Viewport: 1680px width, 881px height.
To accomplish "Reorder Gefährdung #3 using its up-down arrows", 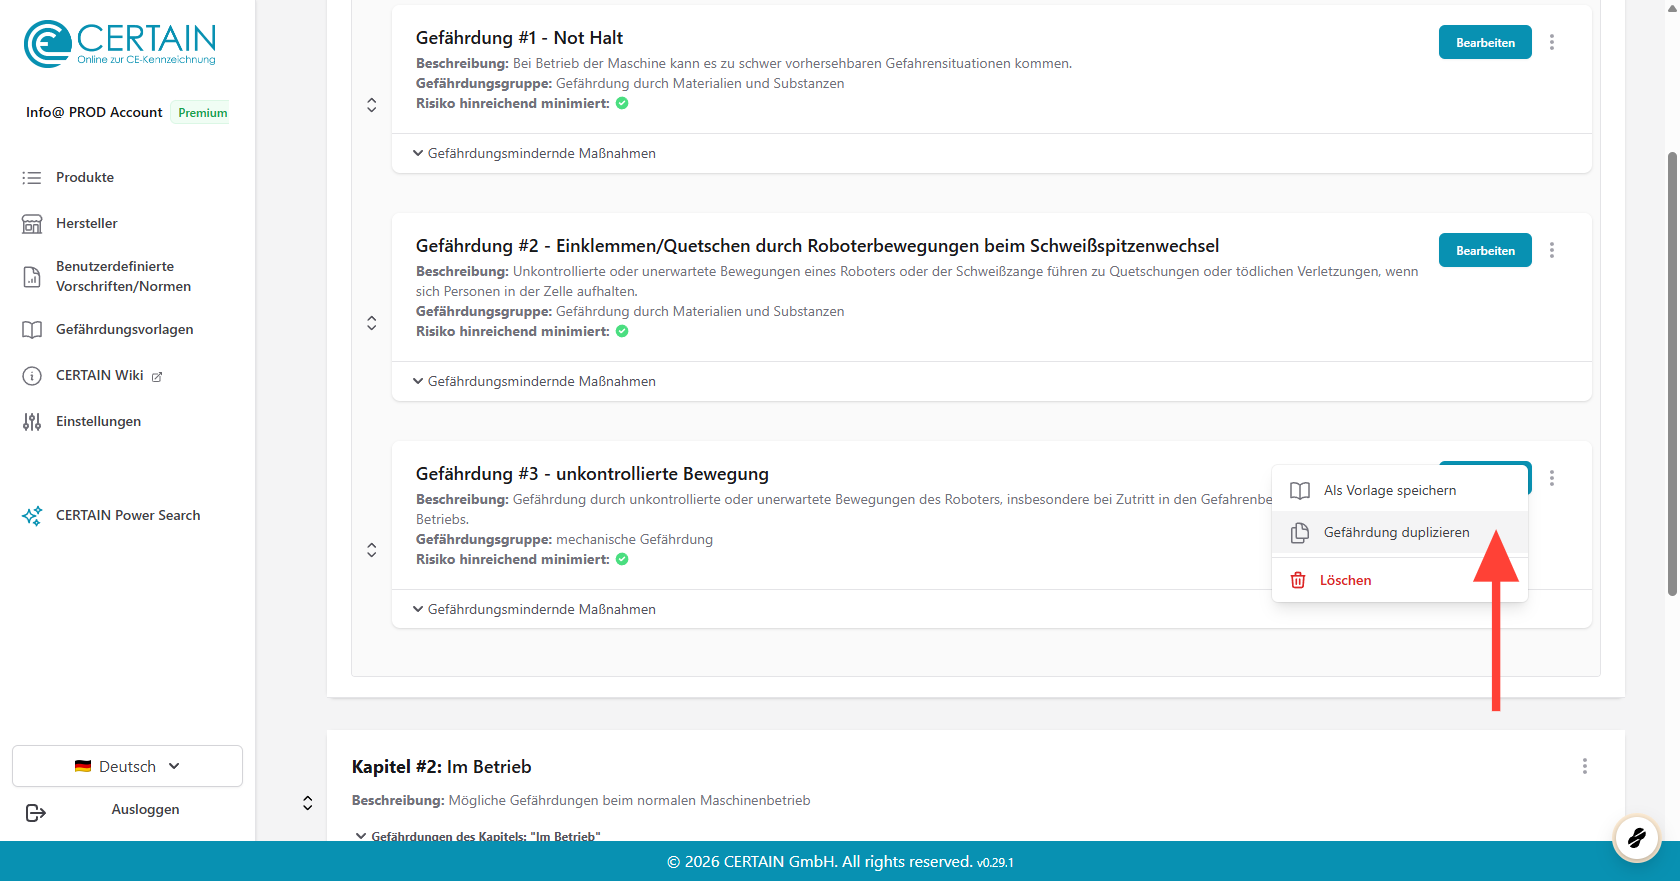I will pyautogui.click(x=371, y=550).
